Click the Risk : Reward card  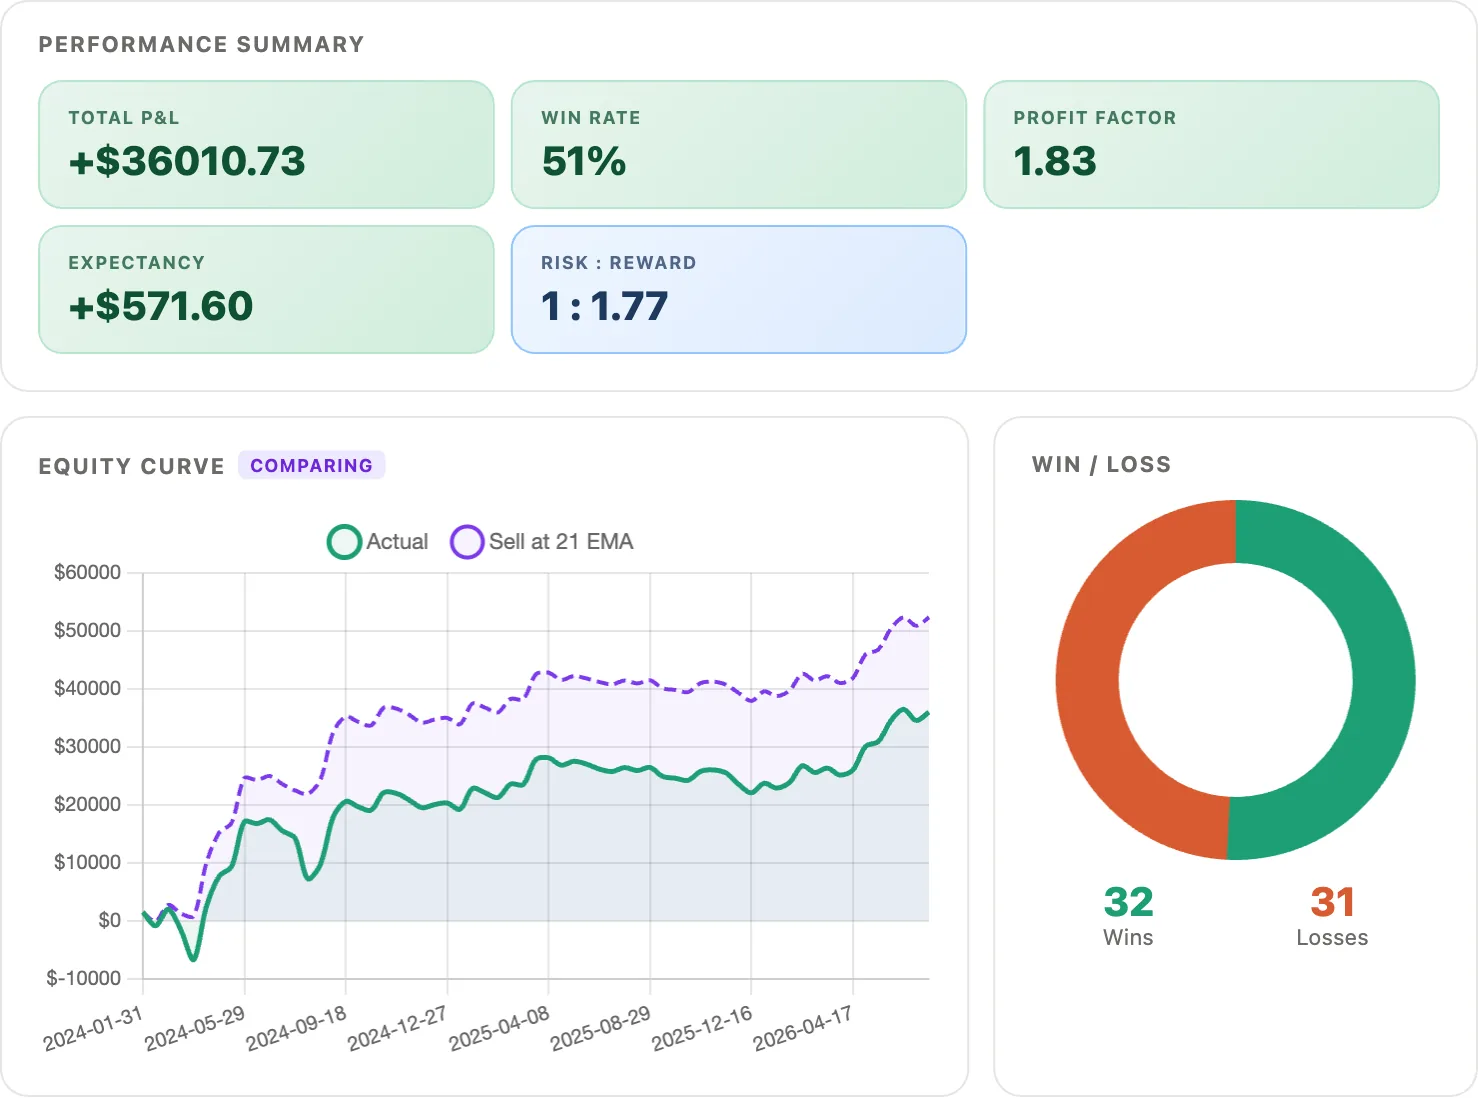pyautogui.click(x=739, y=290)
